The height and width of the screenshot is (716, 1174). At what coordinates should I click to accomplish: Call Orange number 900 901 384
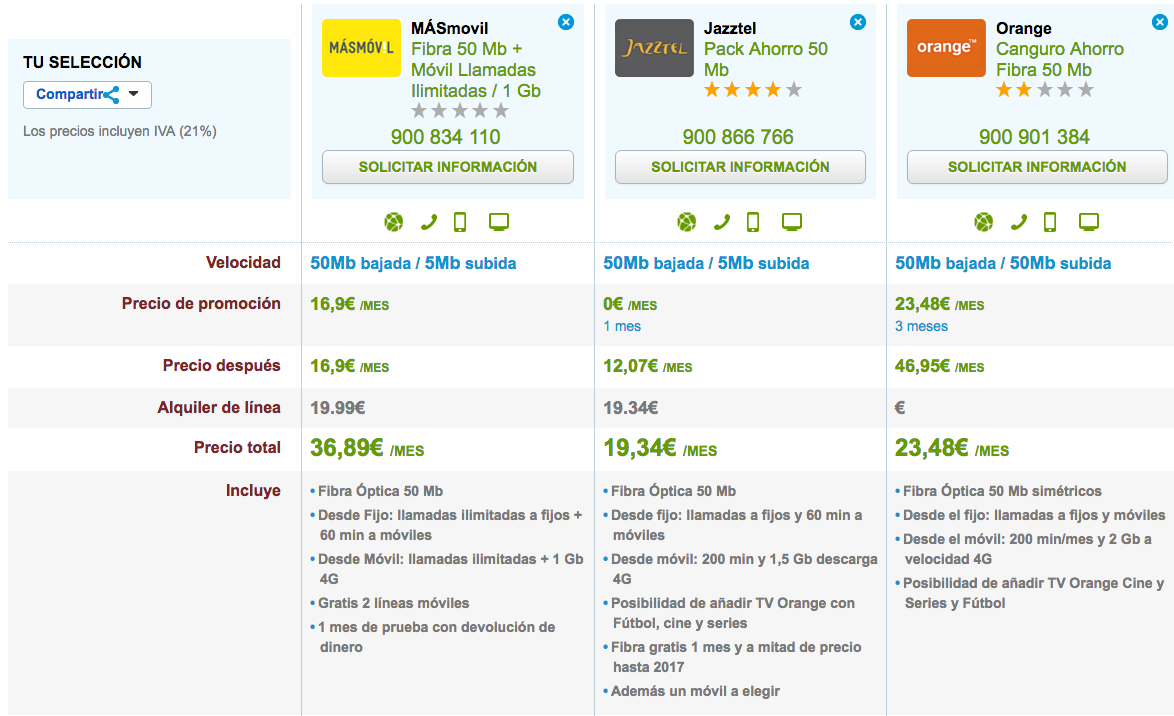1034,137
